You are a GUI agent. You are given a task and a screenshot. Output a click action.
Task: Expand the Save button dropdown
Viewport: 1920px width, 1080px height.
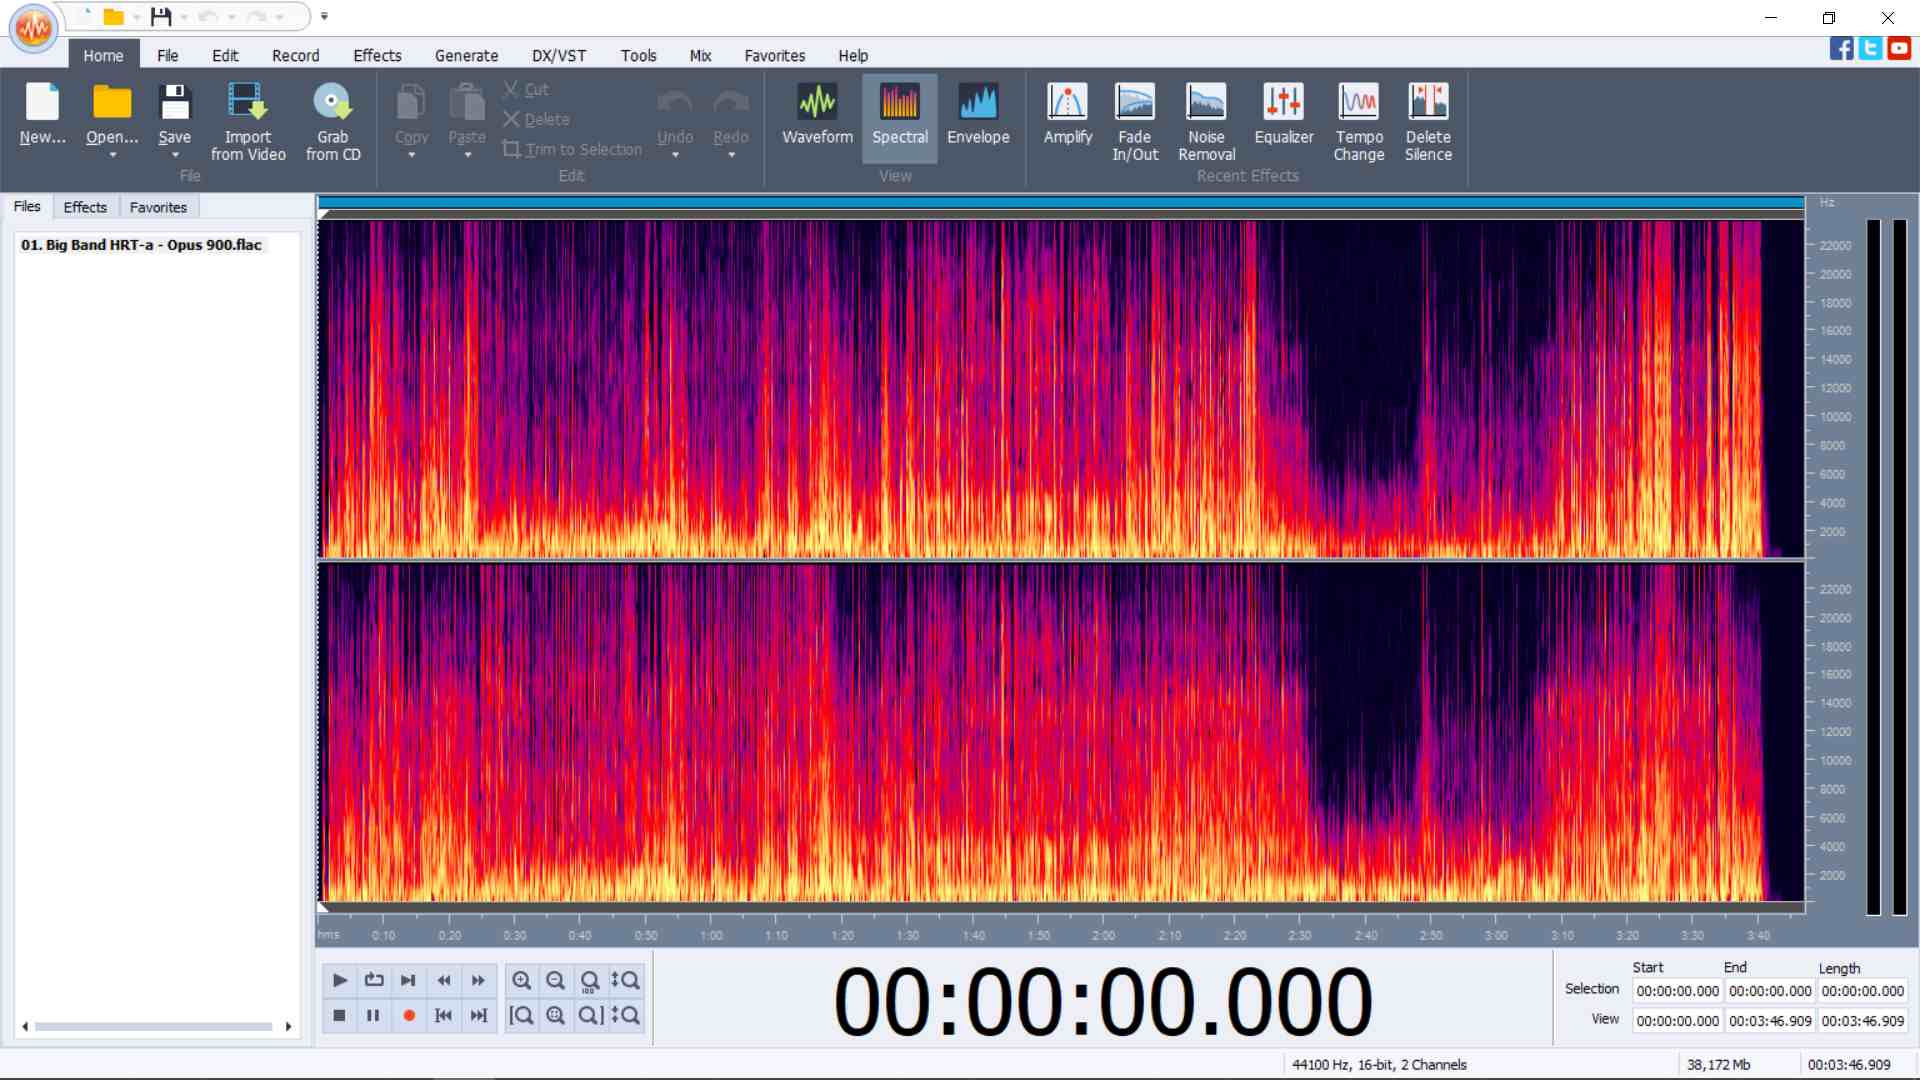coord(175,157)
